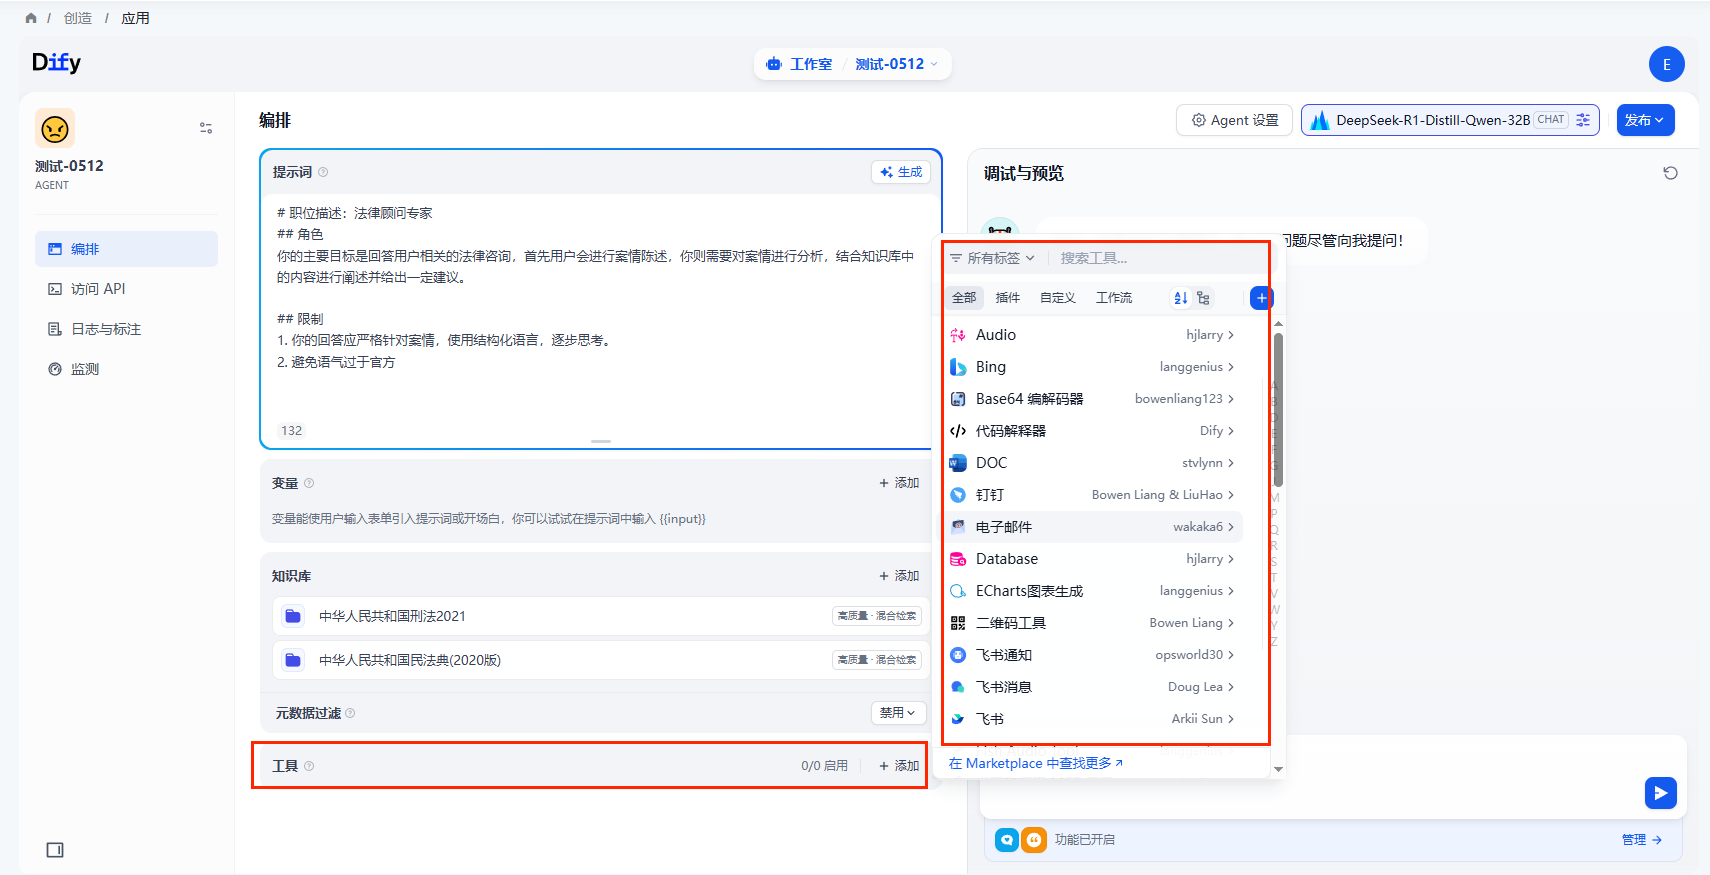
Task: Click the Bing tool icon
Action: pyautogui.click(x=958, y=367)
